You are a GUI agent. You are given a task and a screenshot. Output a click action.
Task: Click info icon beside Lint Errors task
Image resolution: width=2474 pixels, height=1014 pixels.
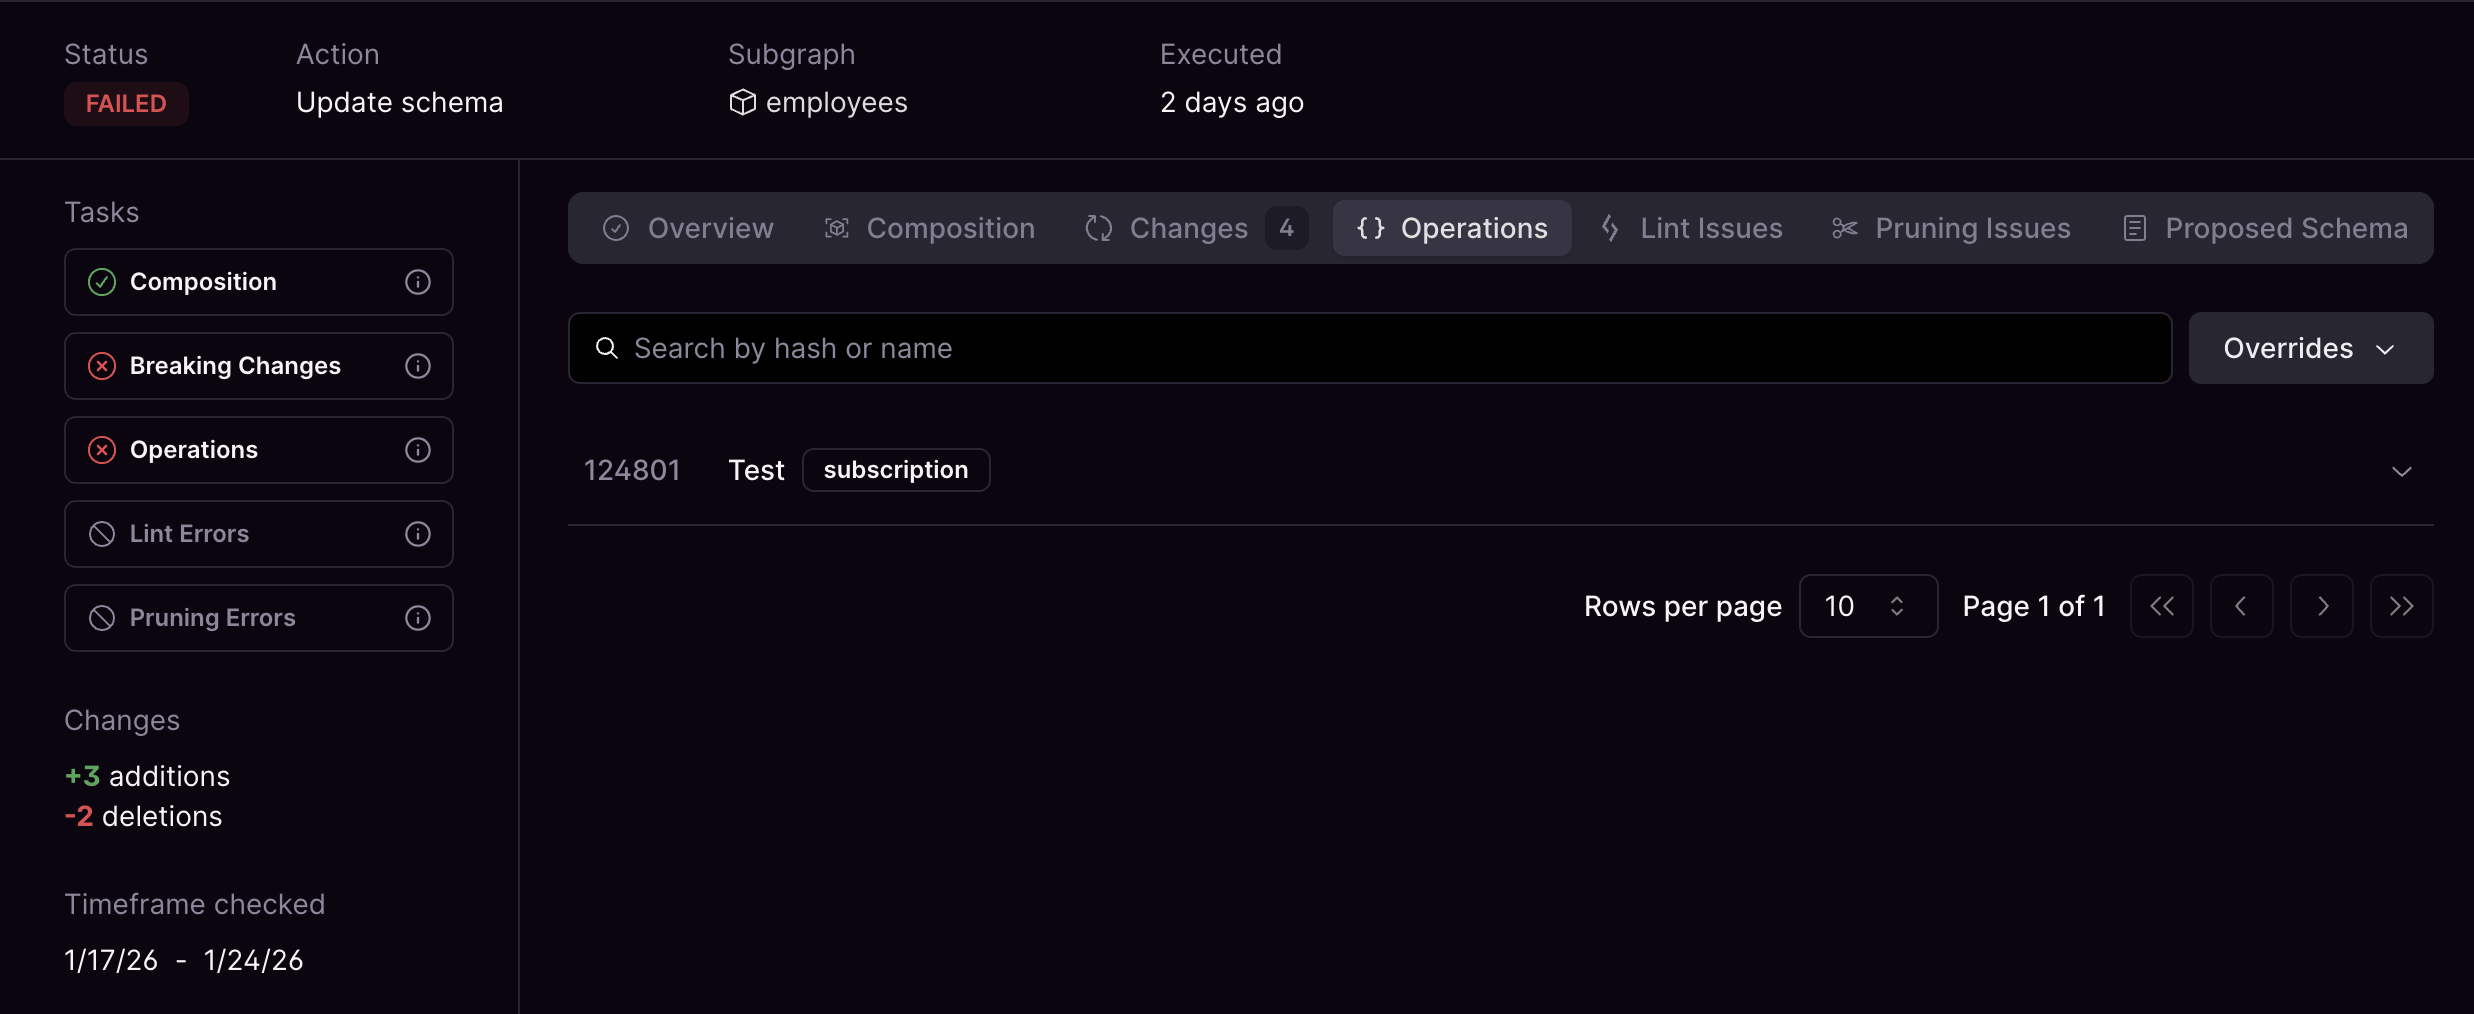pyautogui.click(x=418, y=534)
